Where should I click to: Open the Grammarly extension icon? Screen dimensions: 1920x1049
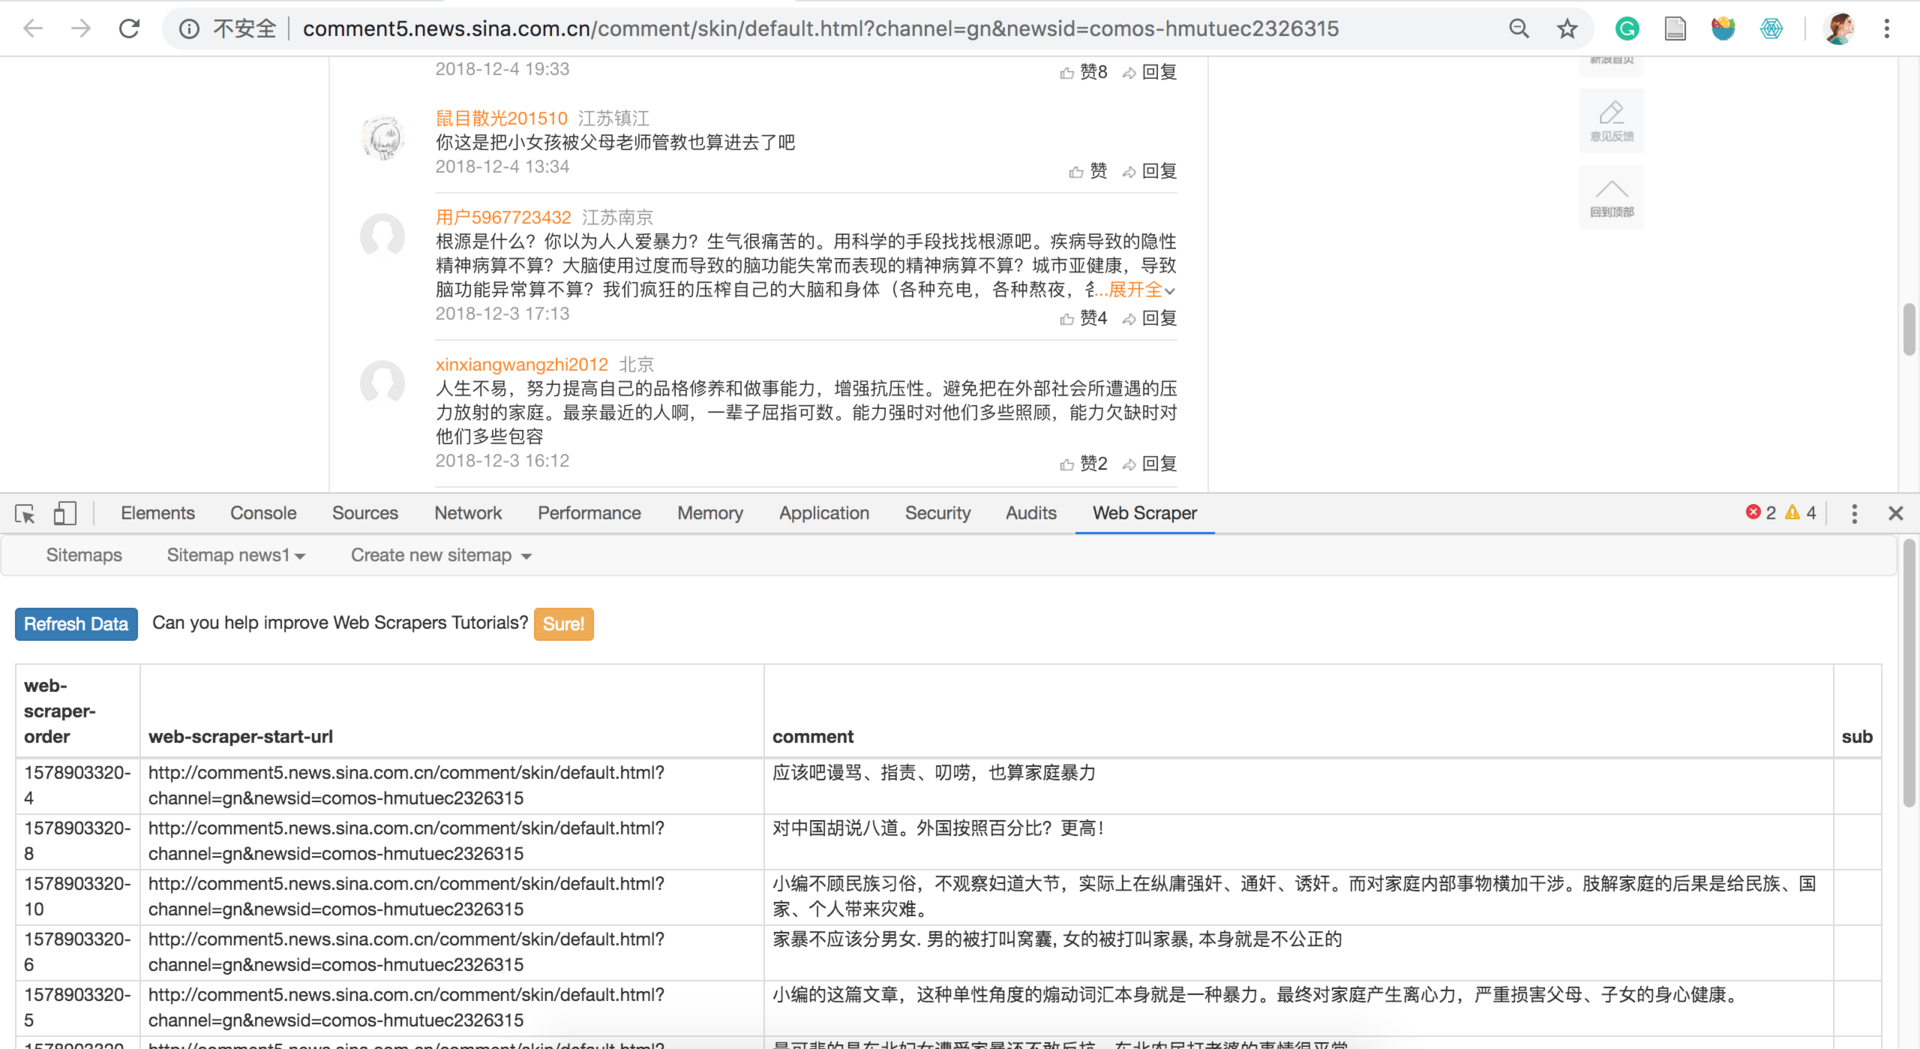[x=1627, y=29]
